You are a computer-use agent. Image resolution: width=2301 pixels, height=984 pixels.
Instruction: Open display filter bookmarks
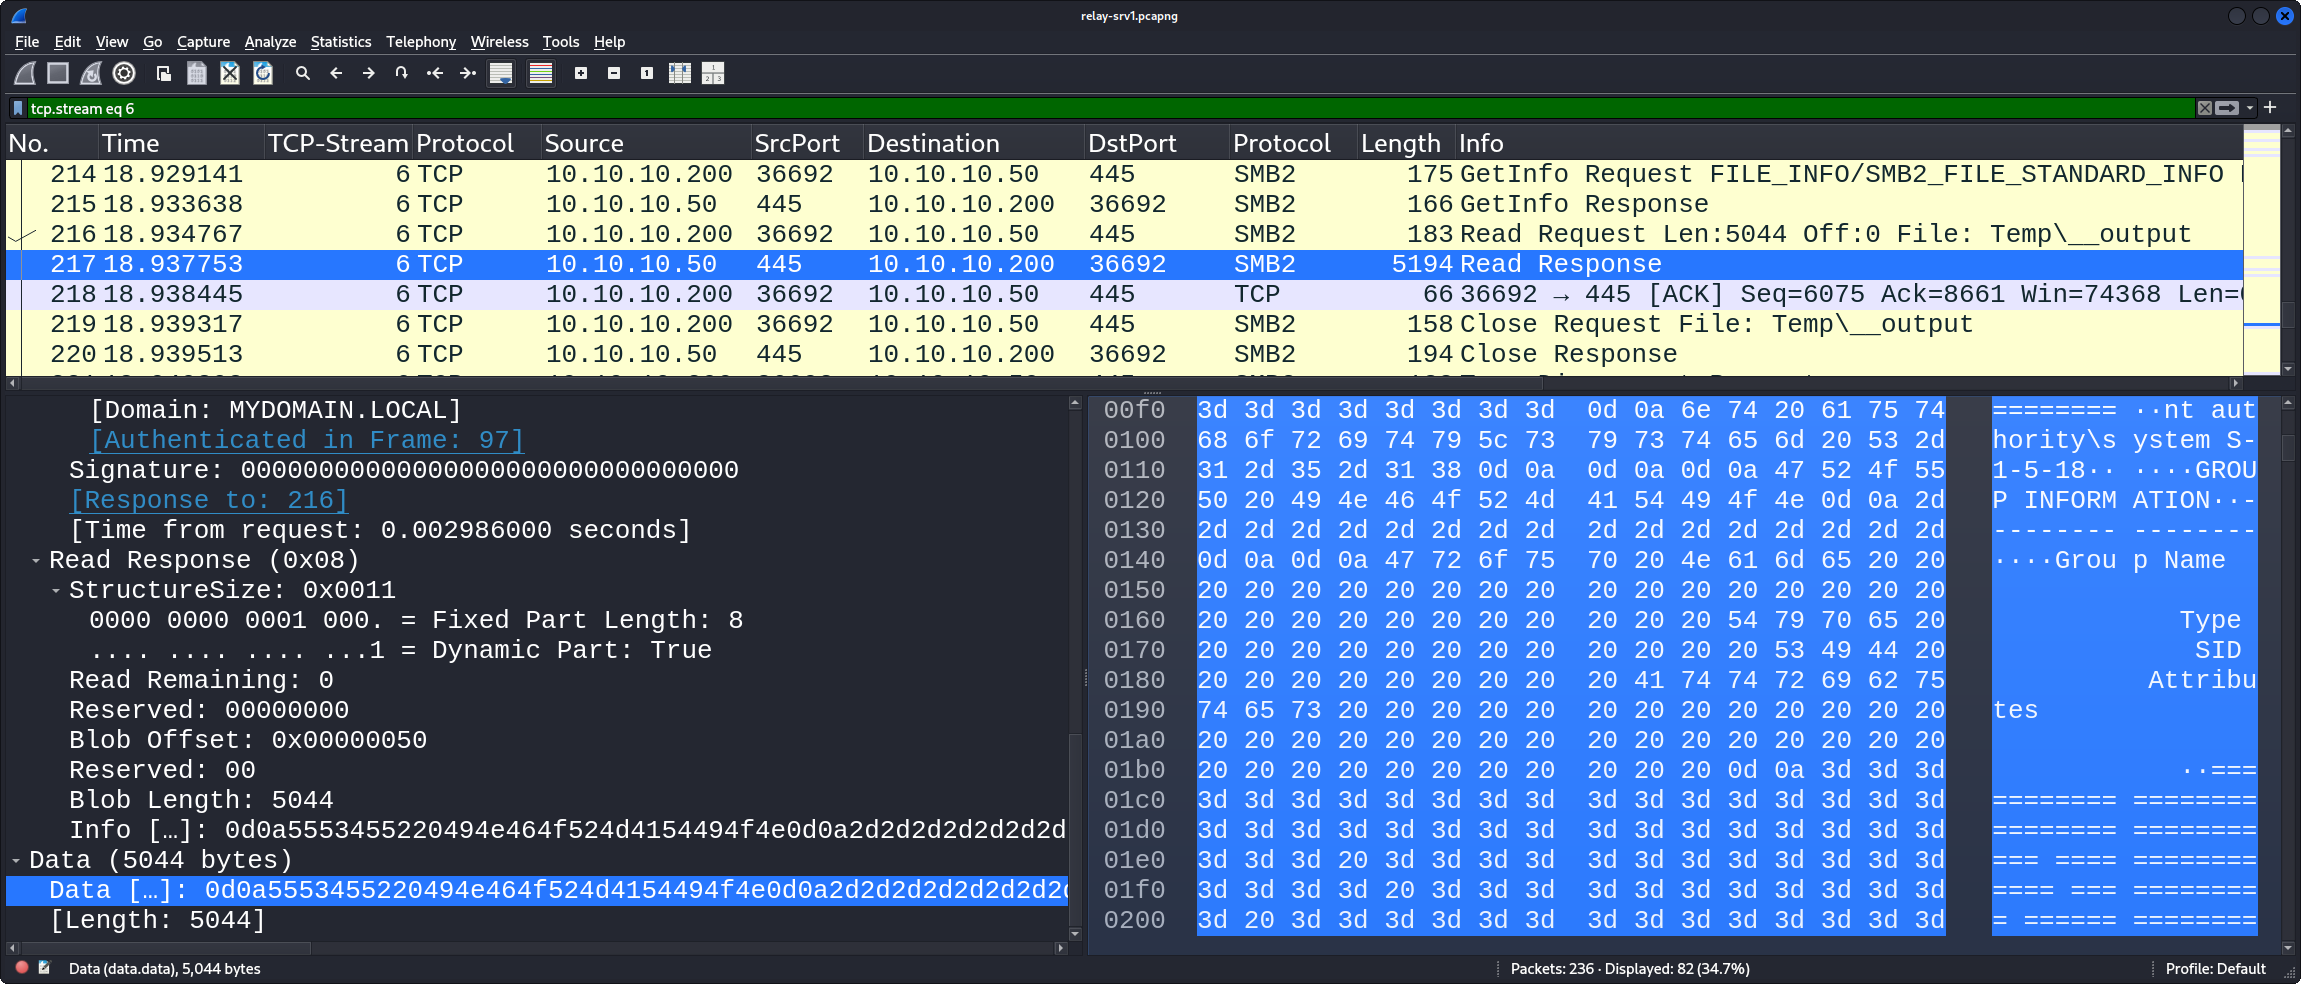point(17,108)
